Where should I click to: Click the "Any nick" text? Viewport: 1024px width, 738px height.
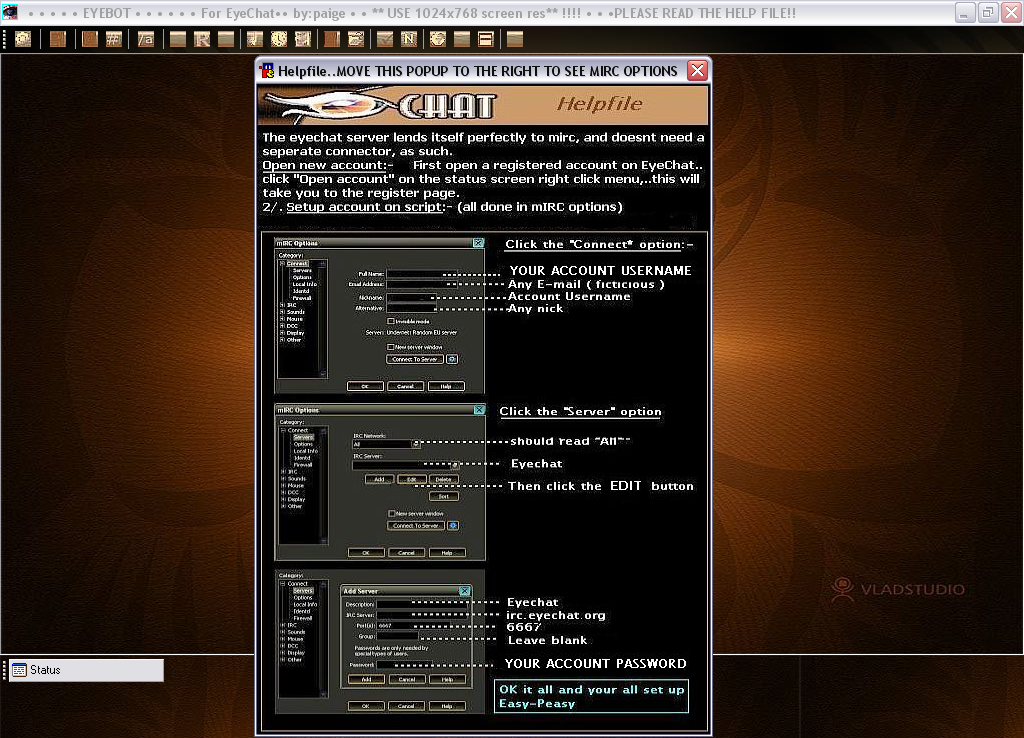click(536, 308)
